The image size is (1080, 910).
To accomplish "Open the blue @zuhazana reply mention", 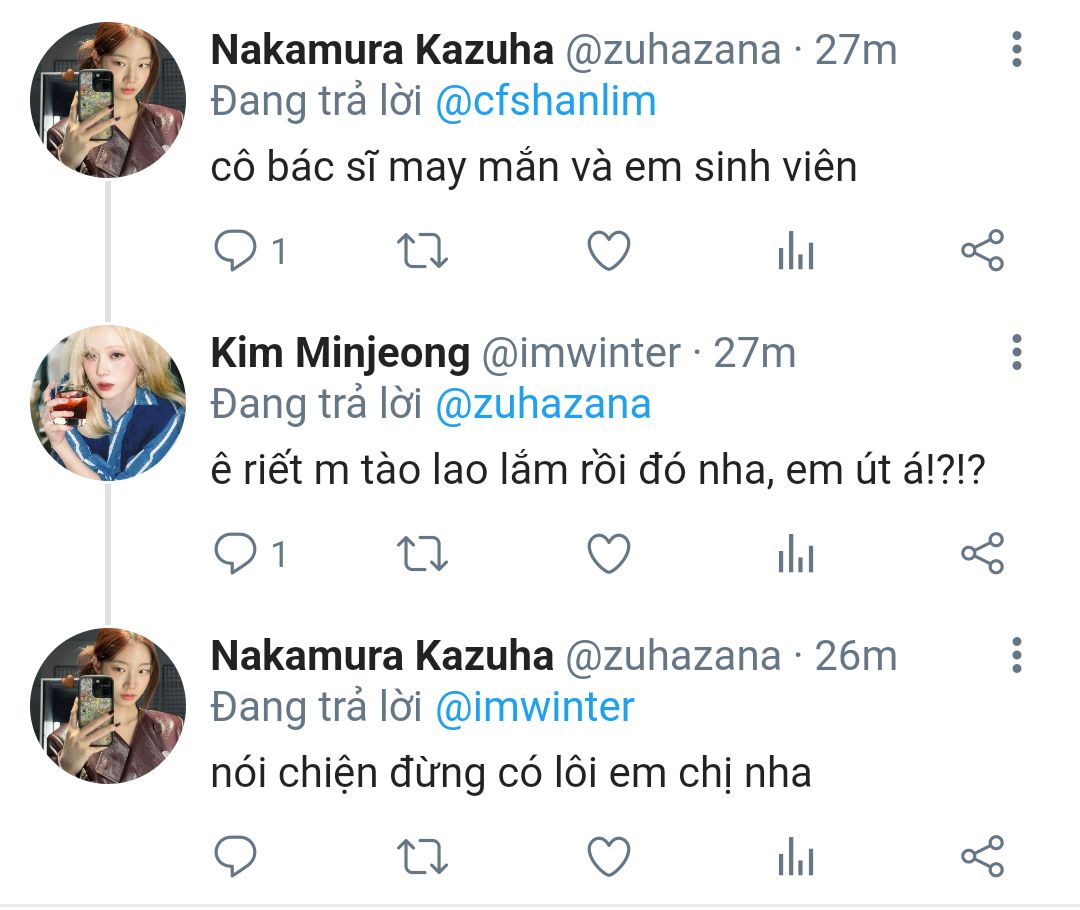I will tap(543, 404).
